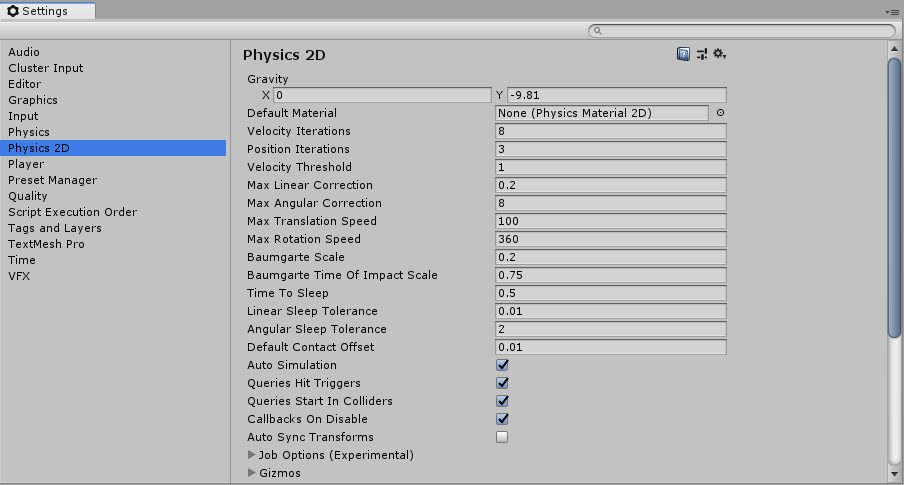Click the Time To Sleep label
The height and width of the screenshot is (485, 904).
[288, 293]
